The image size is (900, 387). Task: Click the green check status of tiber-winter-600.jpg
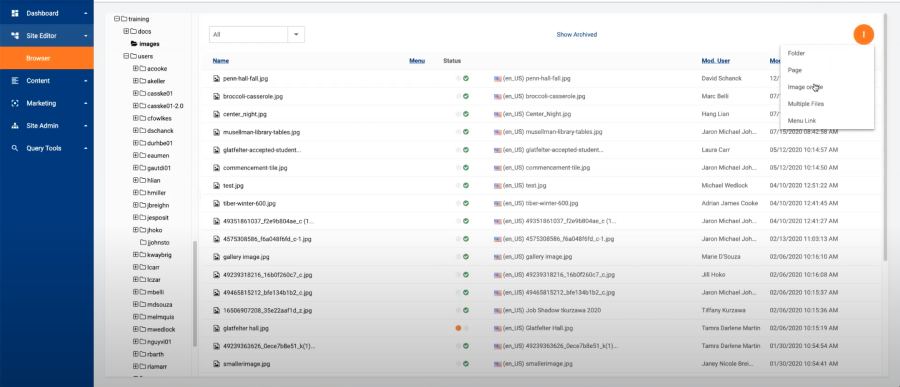(466, 203)
